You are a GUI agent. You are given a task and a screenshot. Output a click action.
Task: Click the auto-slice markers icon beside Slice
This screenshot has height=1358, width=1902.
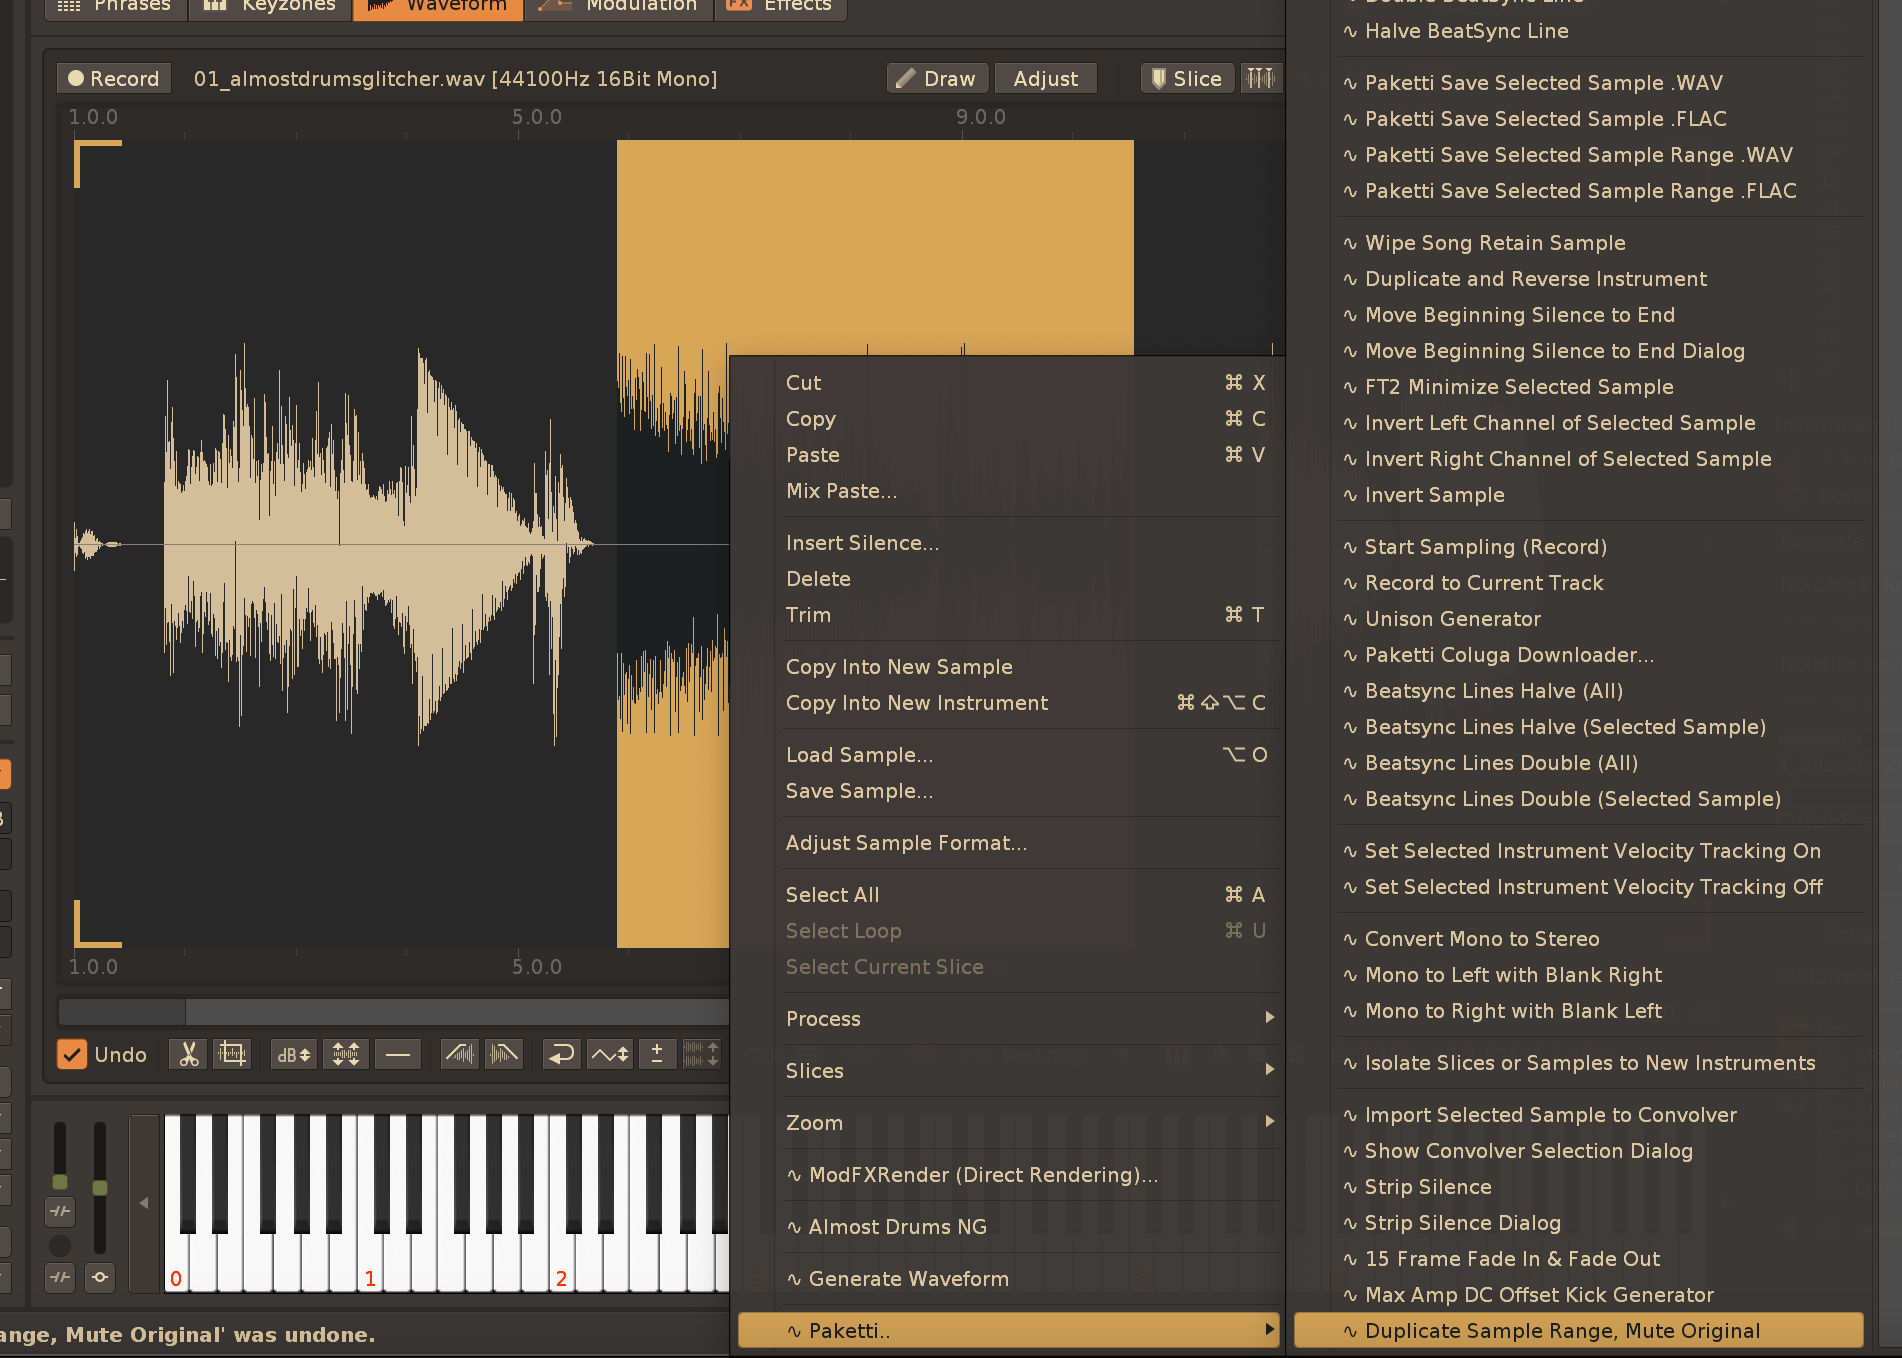pos(1261,78)
